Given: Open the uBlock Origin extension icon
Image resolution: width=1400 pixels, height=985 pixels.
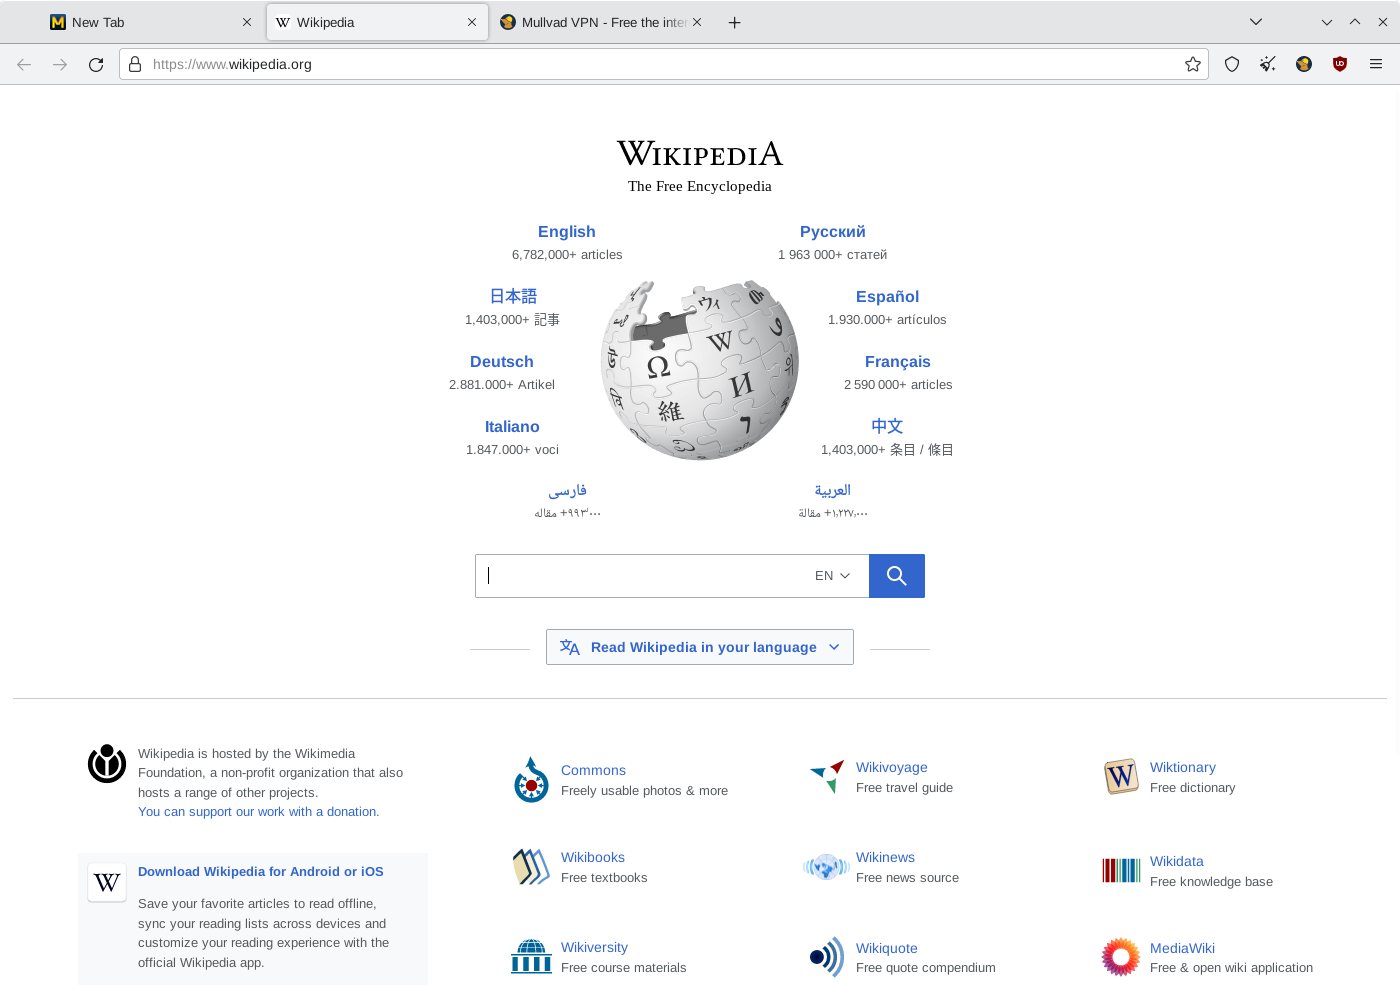Looking at the screenshot, I should coord(1340,64).
